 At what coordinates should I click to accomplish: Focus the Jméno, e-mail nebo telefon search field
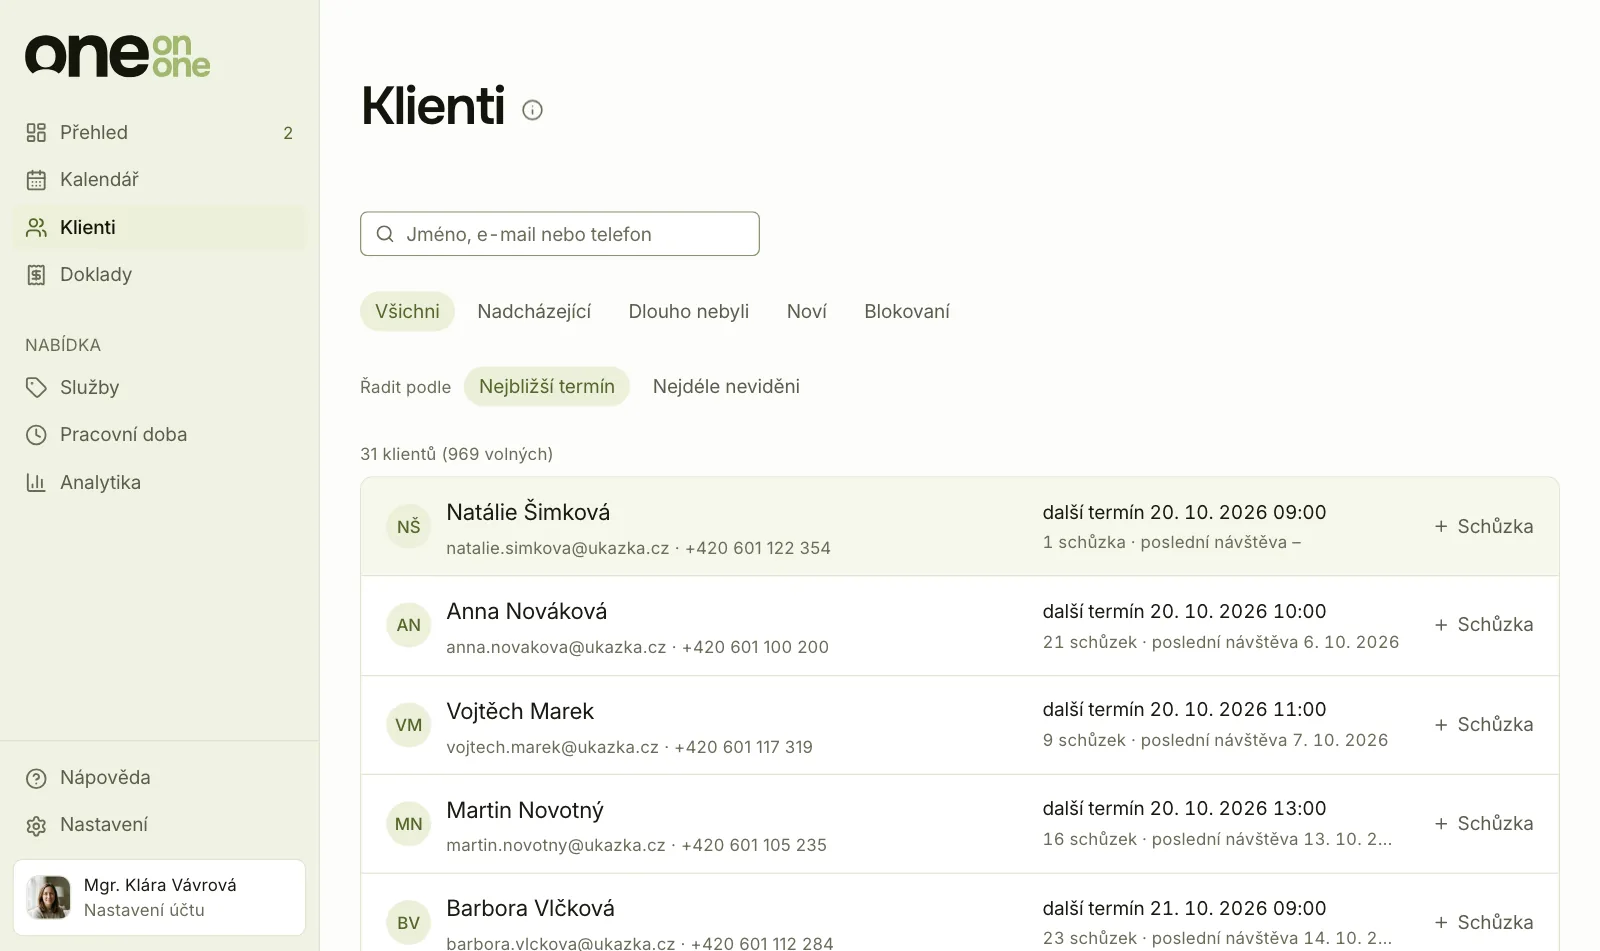[x=560, y=234]
